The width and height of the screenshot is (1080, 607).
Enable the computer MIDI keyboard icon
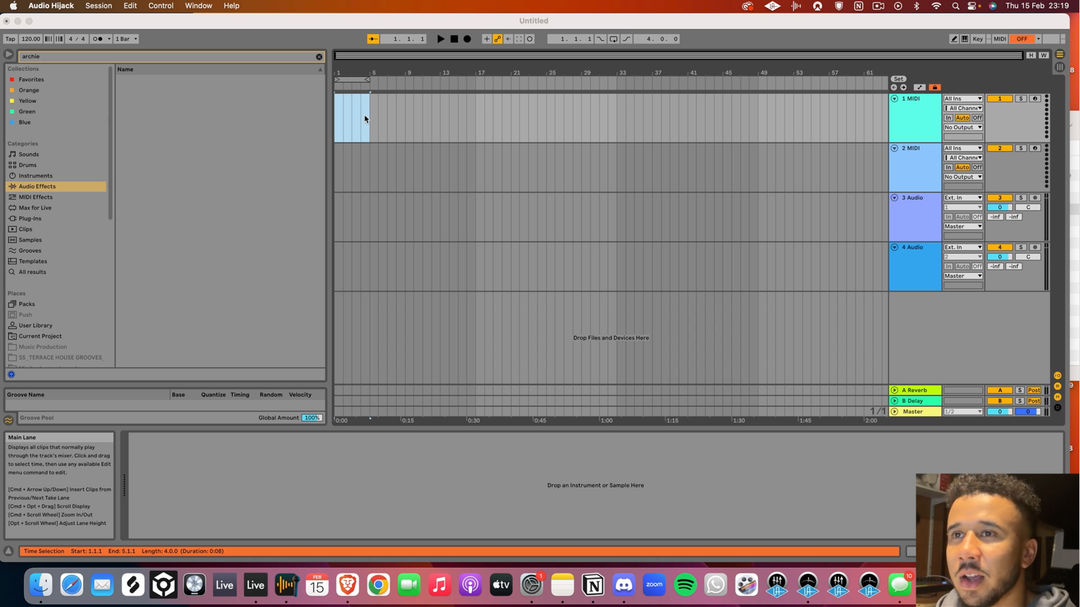point(965,39)
